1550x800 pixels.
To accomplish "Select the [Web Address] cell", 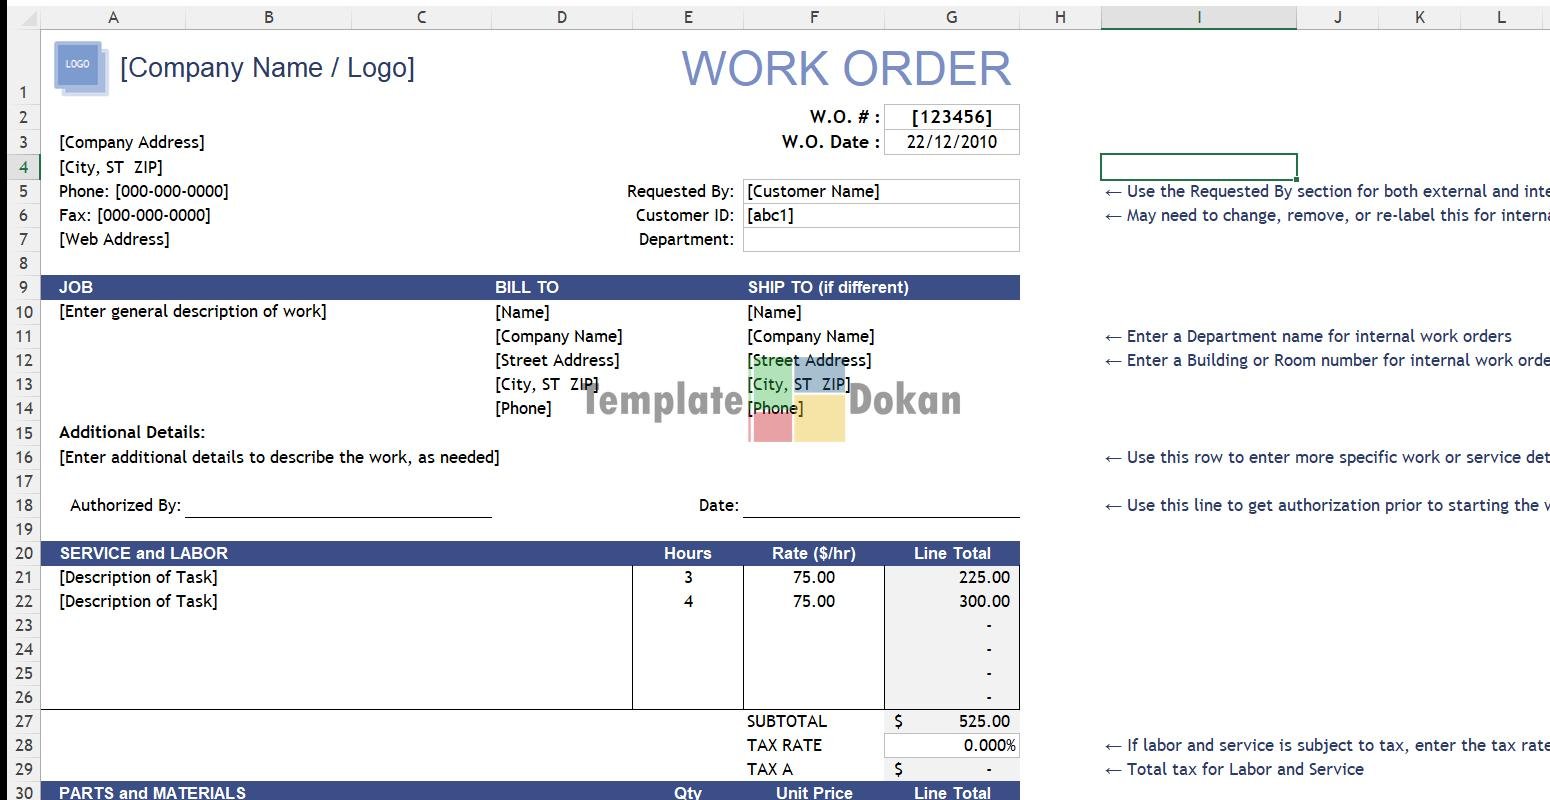I will [115, 239].
